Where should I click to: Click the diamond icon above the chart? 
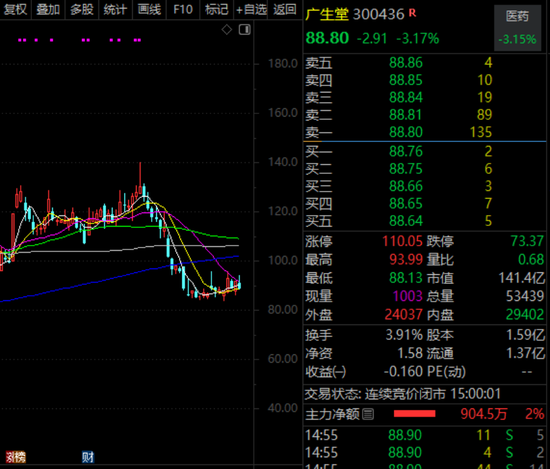point(227,30)
